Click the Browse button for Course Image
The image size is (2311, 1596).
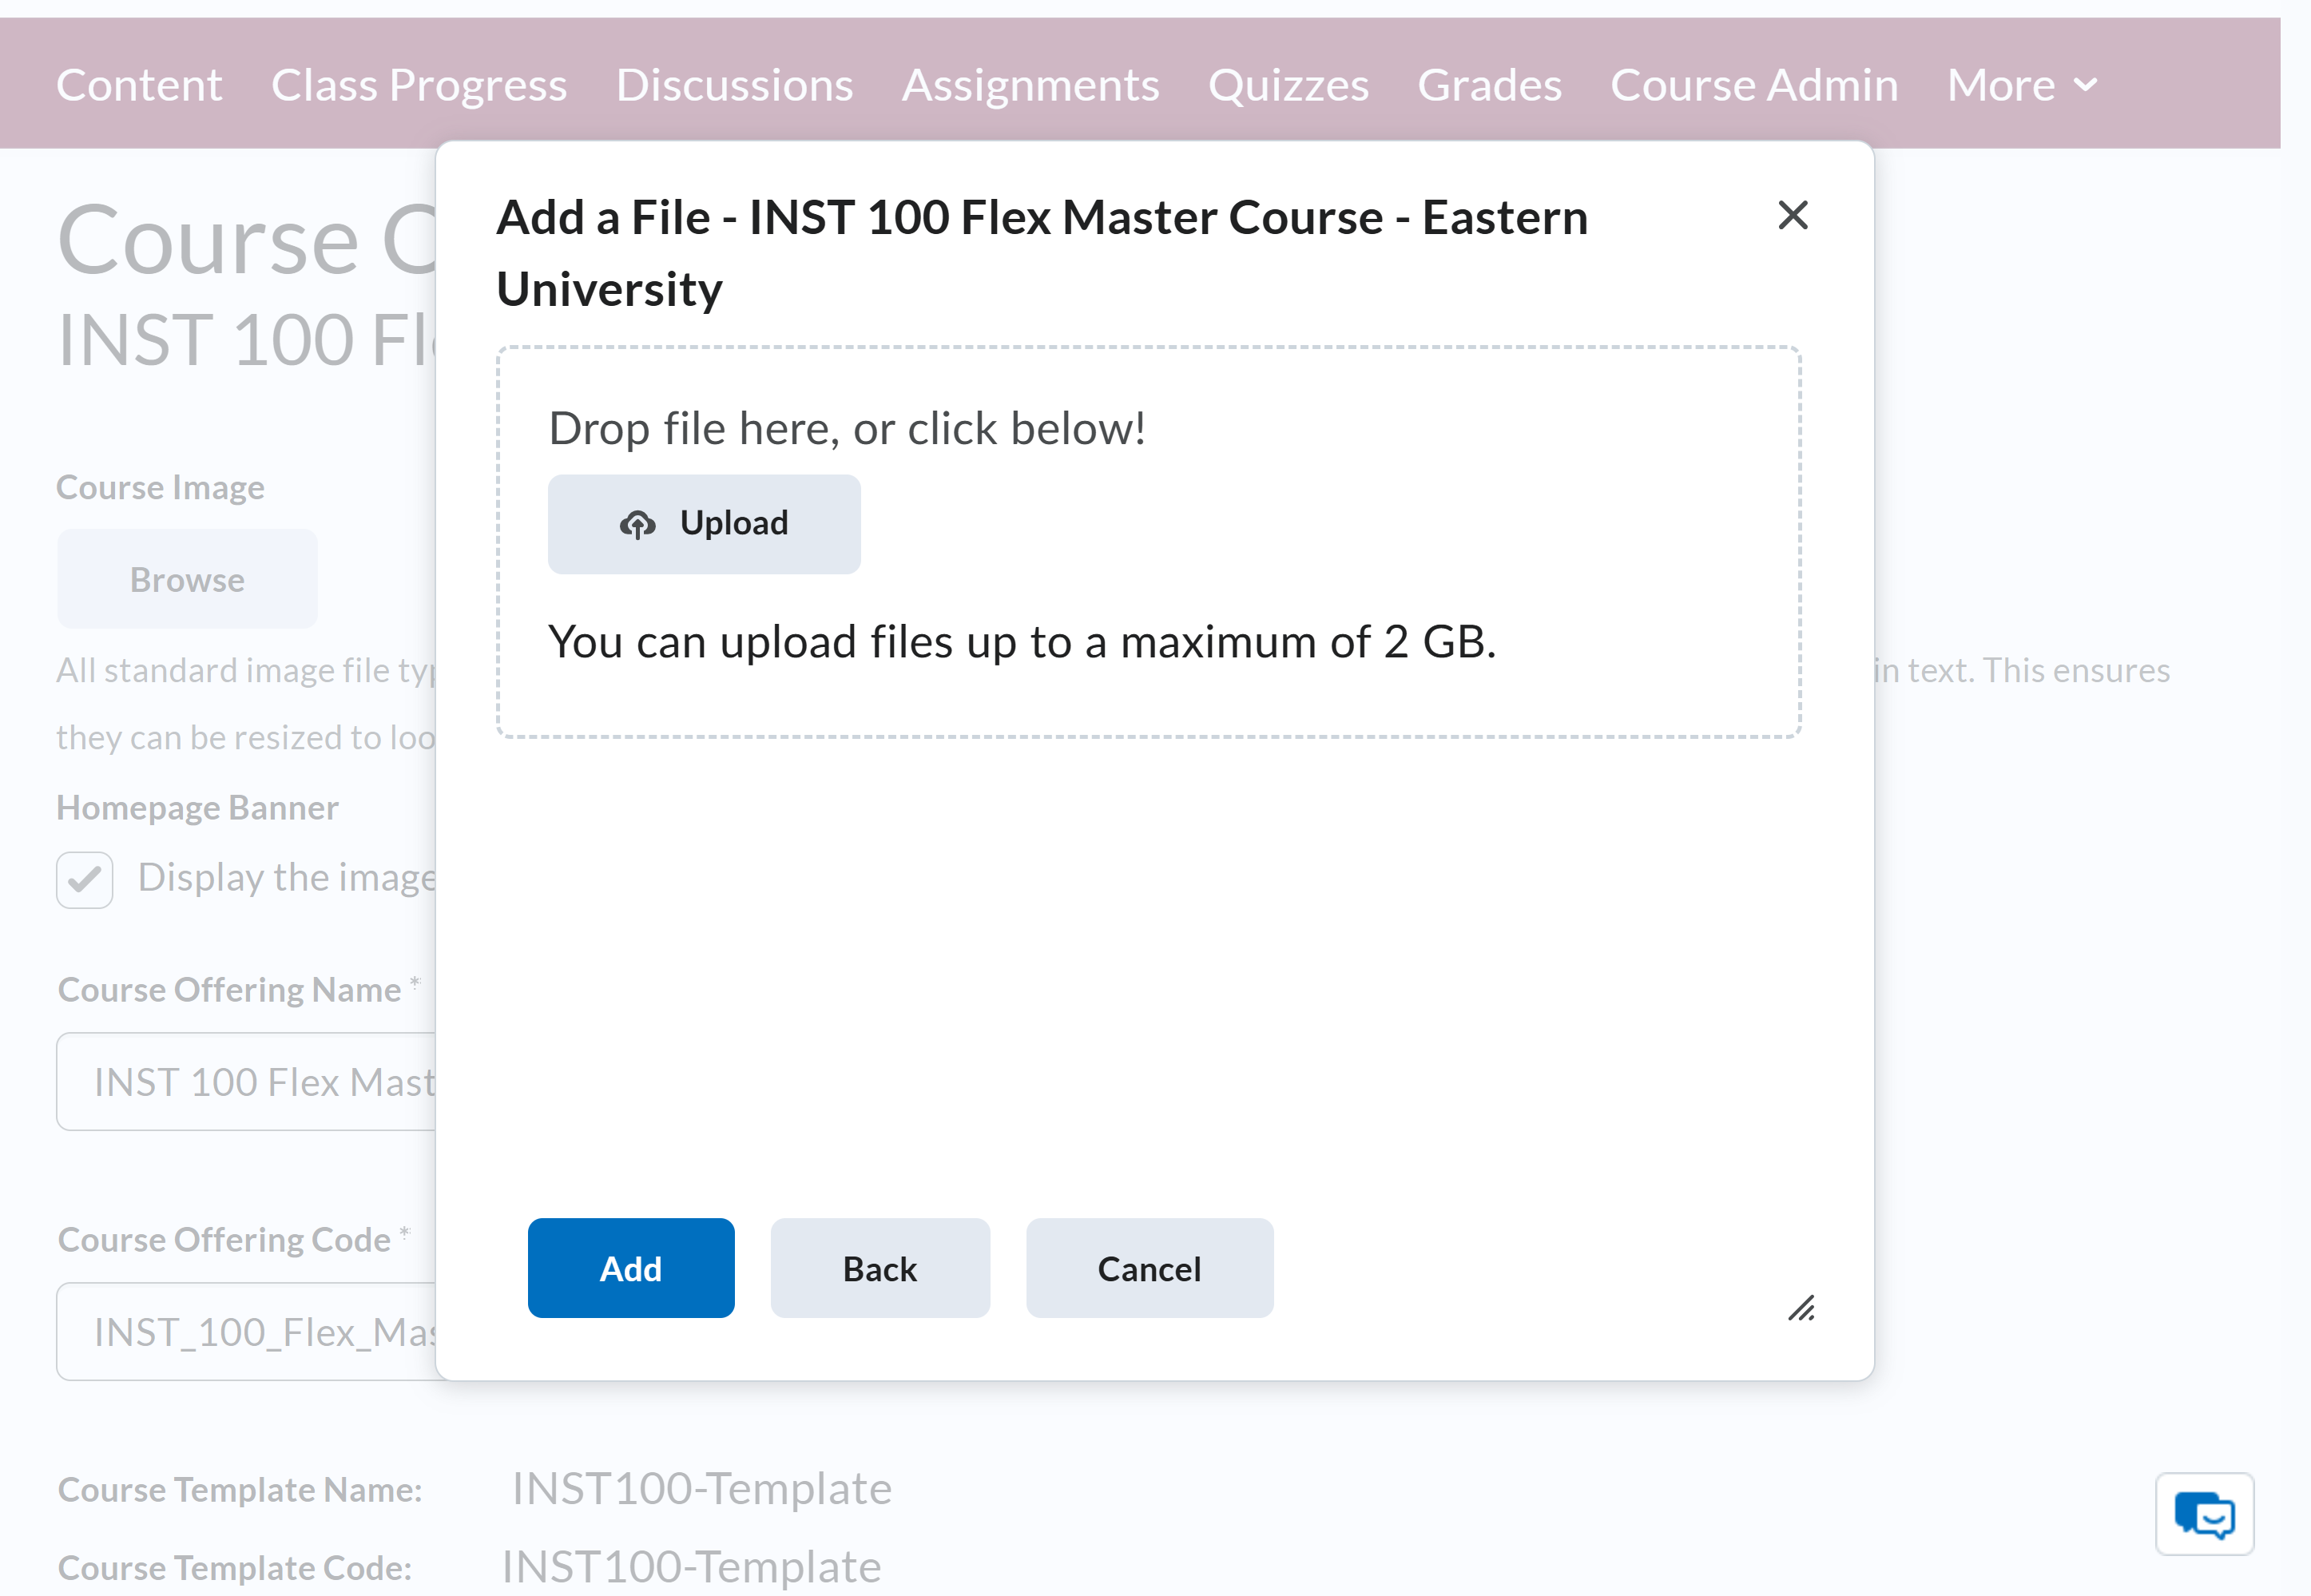tap(187, 579)
